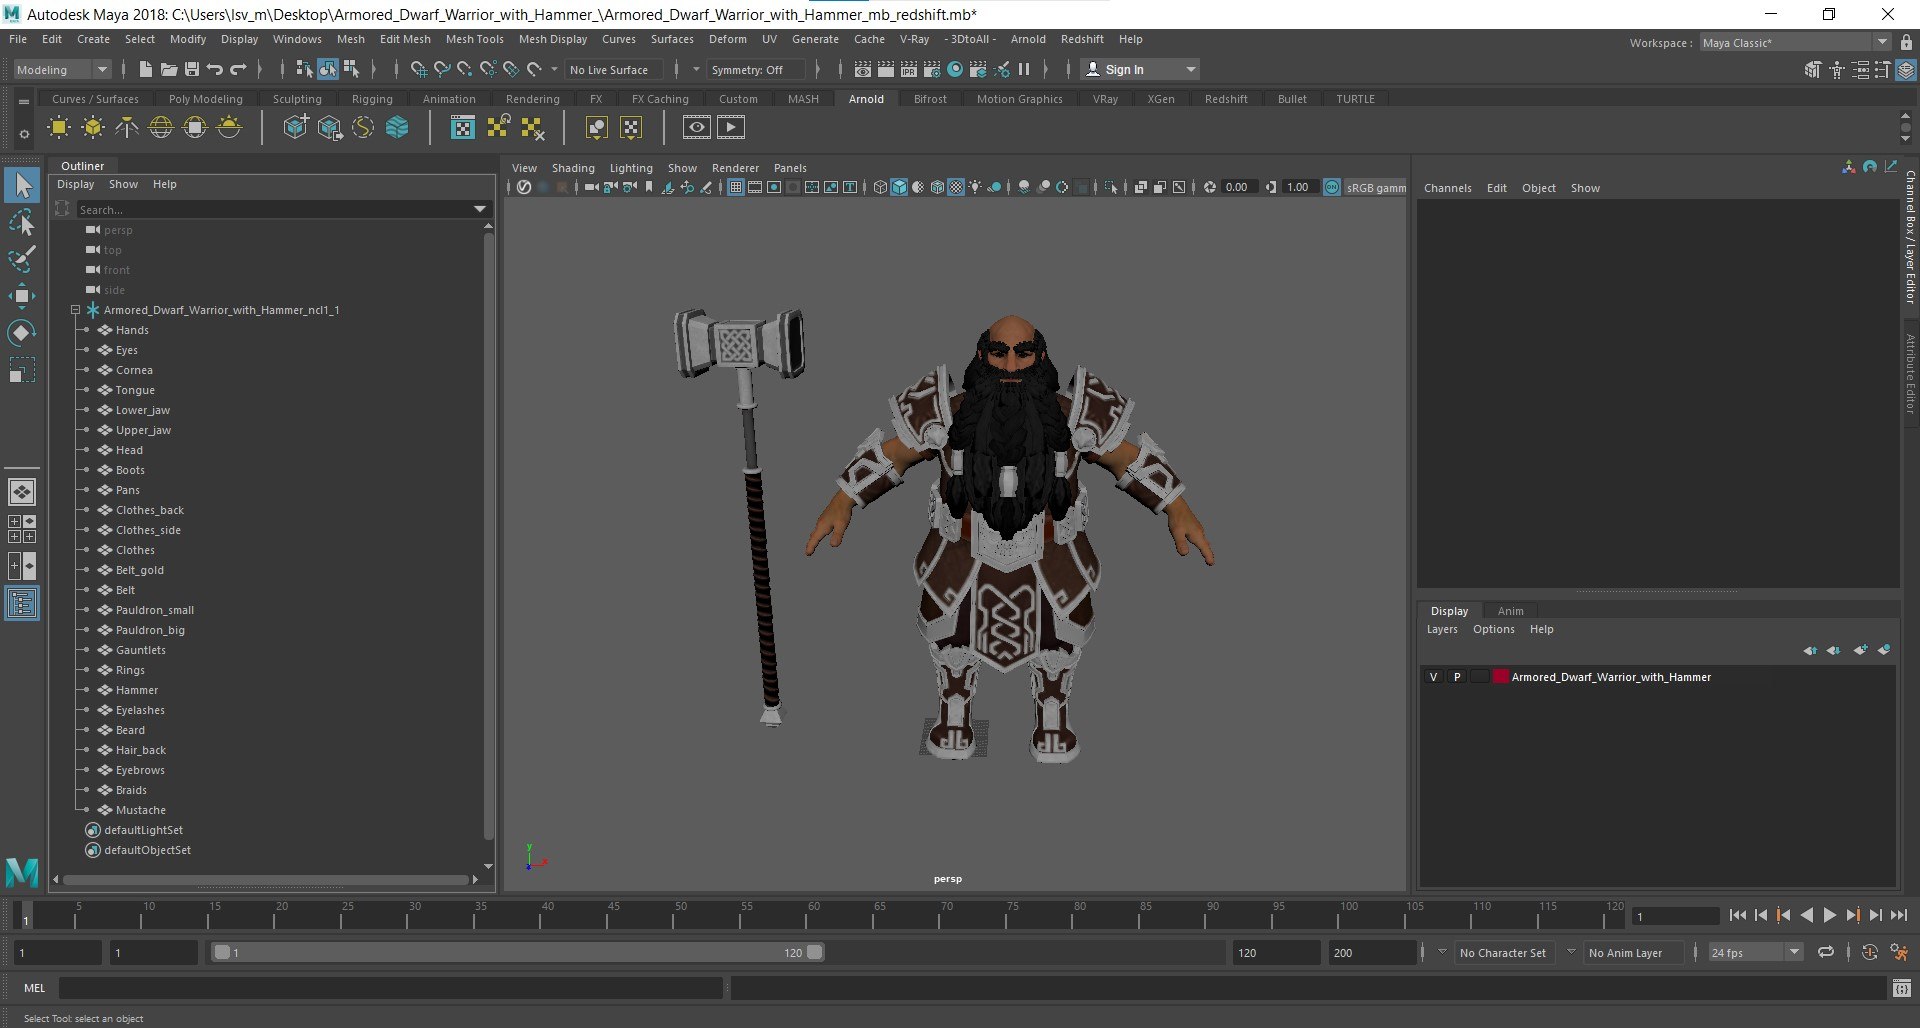Image resolution: width=1920 pixels, height=1028 pixels.
Task: Toggle the viewport grid display icon
Action: click(x=736, y=187)
